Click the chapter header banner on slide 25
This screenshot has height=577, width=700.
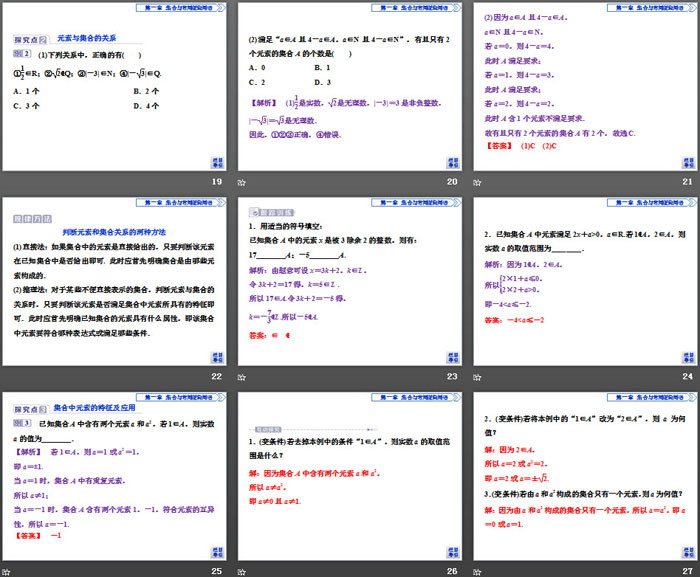click(x=181, y=397)
